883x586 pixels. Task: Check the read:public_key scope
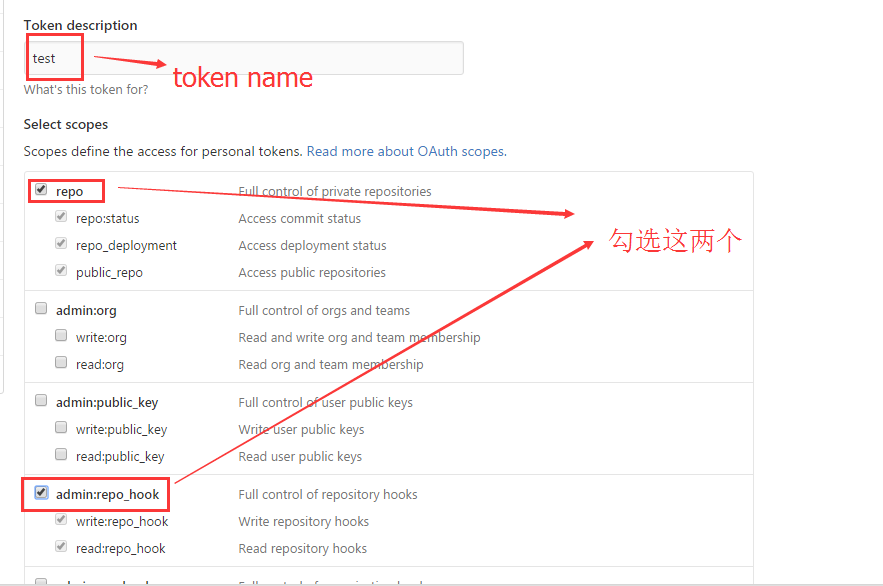[61, 453]
